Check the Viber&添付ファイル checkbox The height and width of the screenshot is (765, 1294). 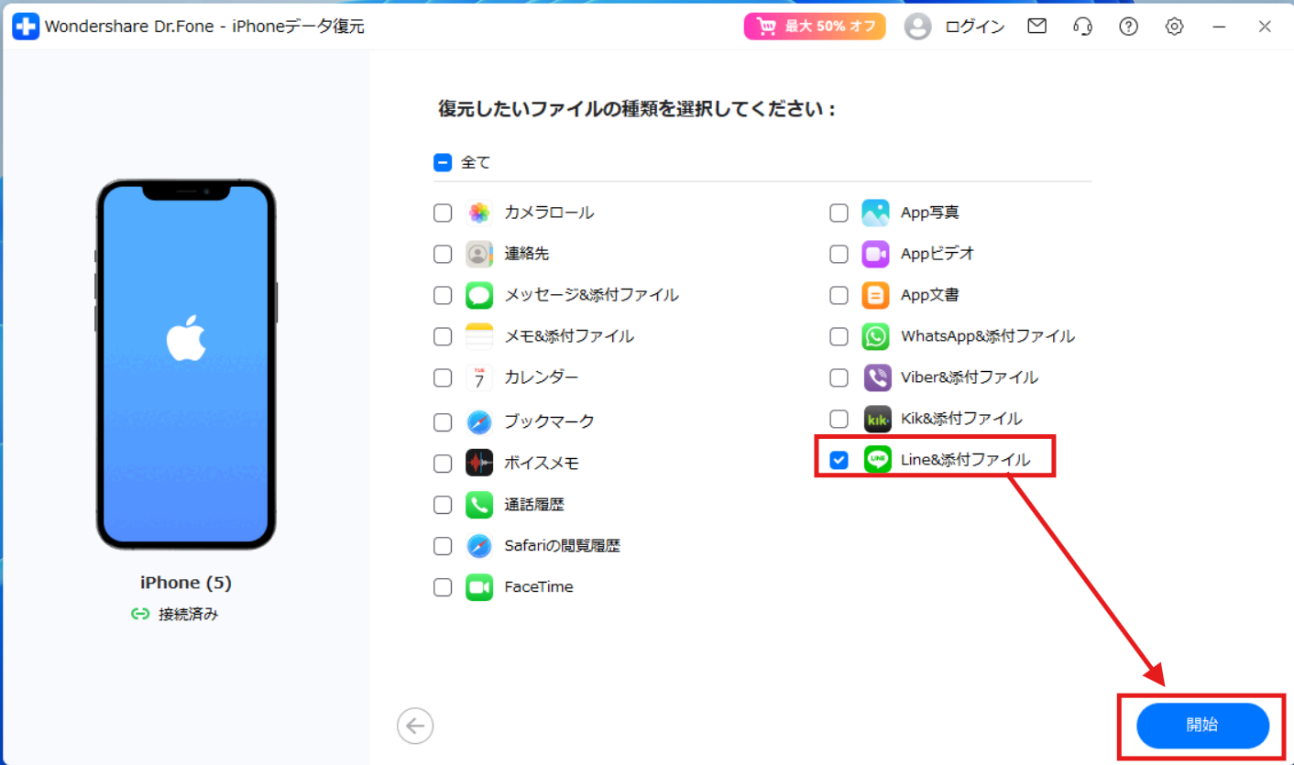pos(839,378)
